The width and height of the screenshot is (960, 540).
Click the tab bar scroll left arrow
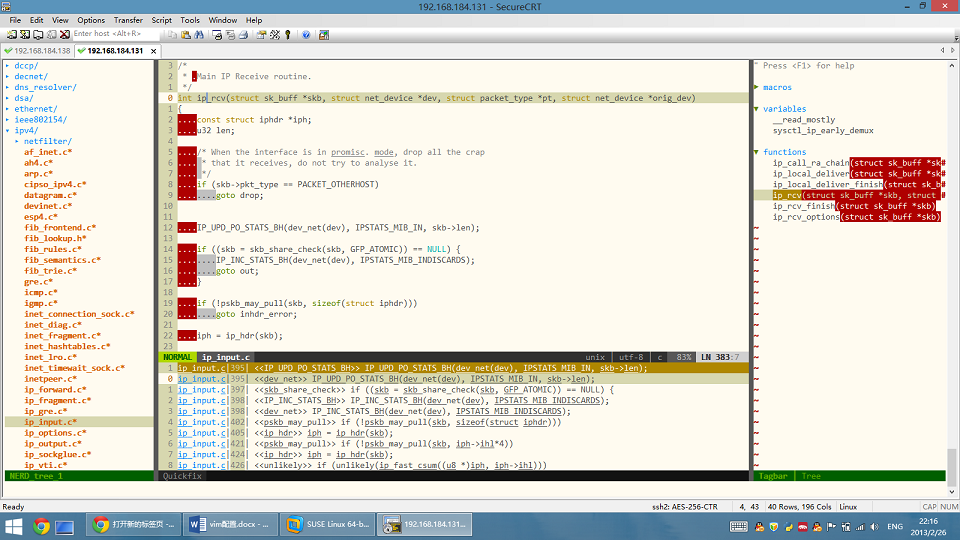click(x=942, y=50)
